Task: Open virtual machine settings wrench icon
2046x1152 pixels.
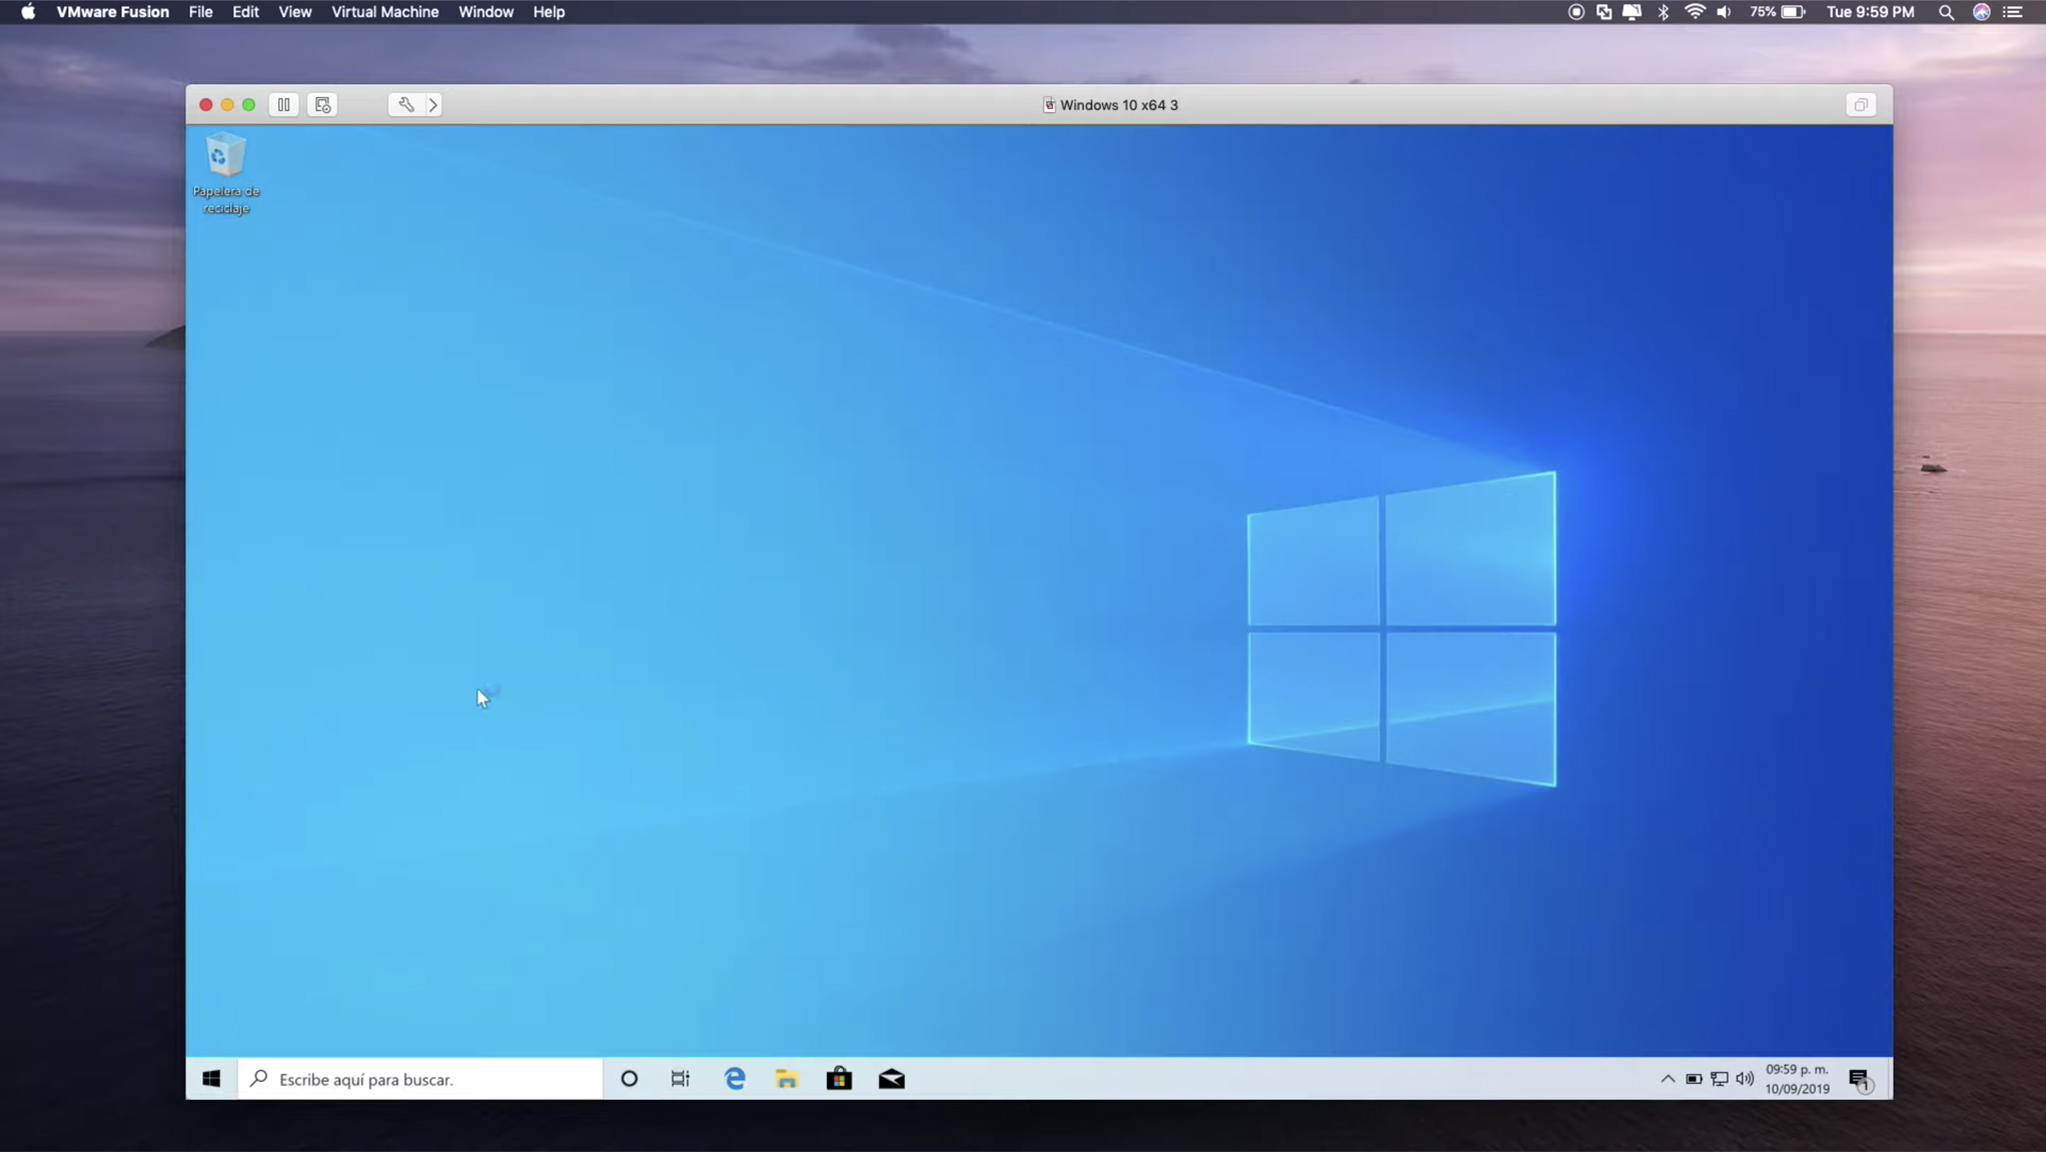Action: click(406, 105)
